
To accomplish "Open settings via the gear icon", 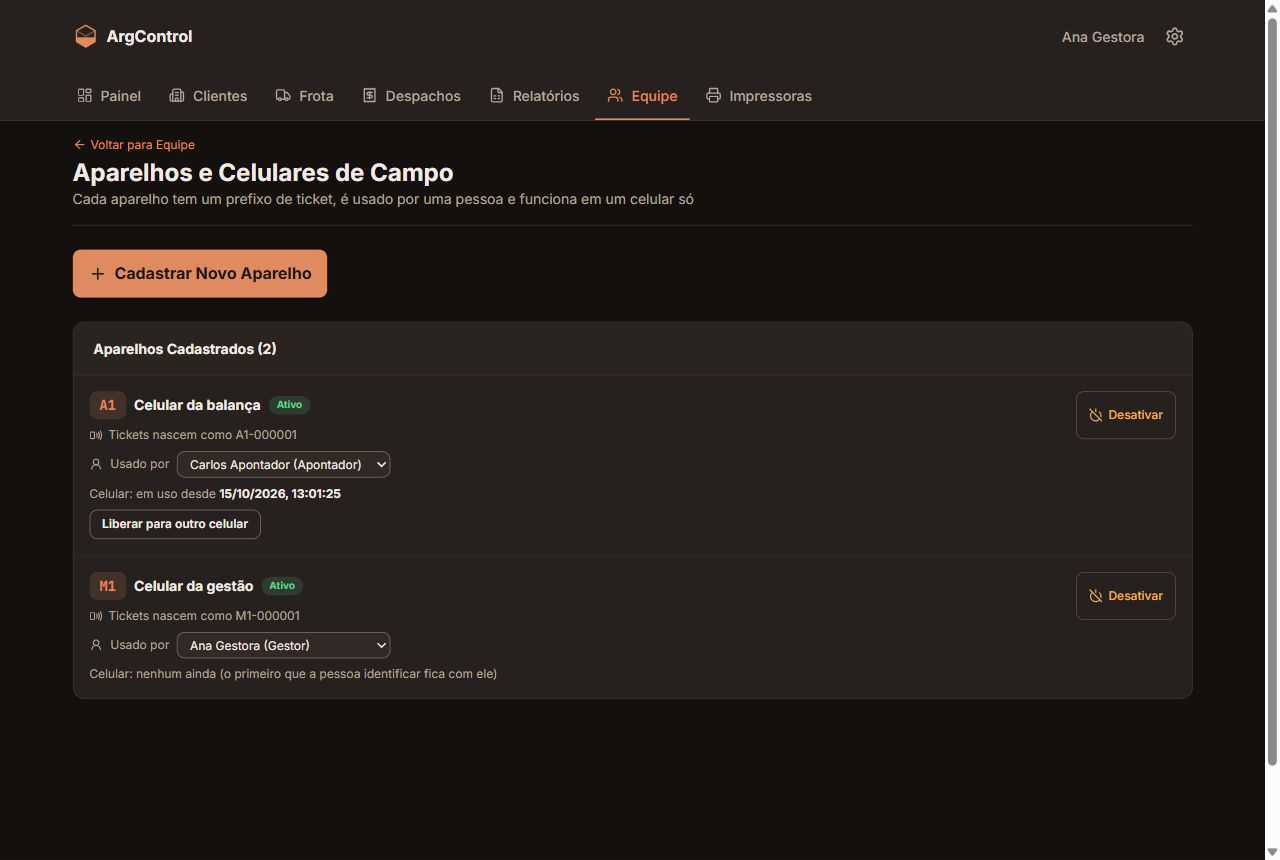I will (x=1175, y=37).
